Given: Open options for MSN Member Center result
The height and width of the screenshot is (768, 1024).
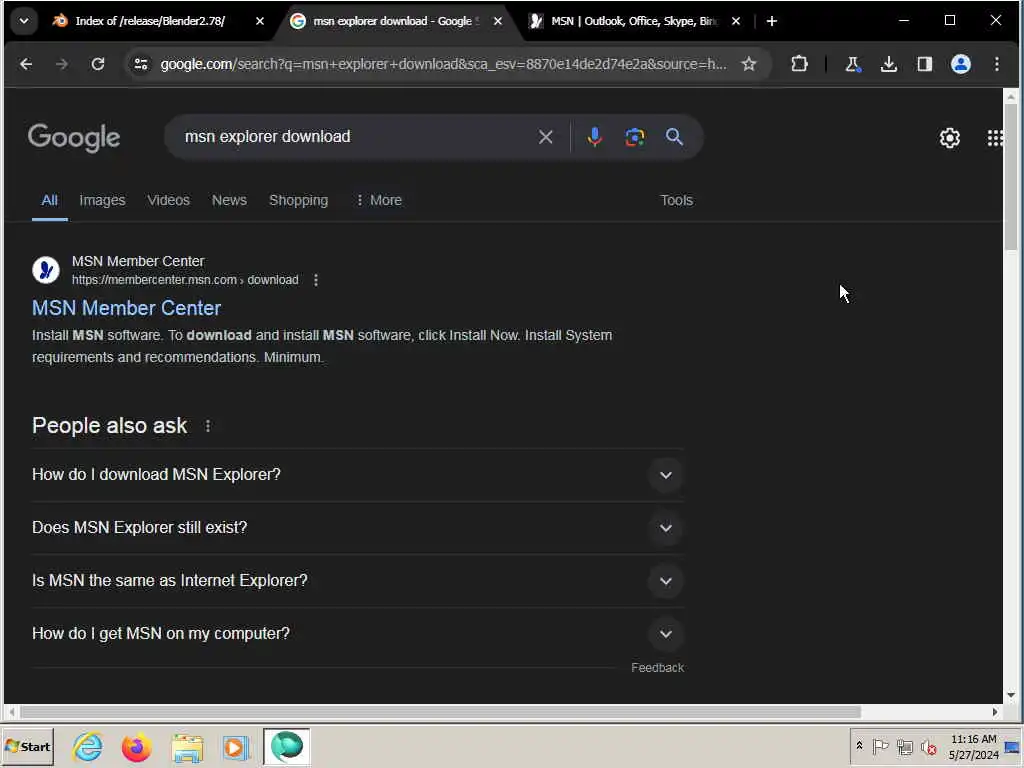Looking at the screenshot, I should pos(316,280).
